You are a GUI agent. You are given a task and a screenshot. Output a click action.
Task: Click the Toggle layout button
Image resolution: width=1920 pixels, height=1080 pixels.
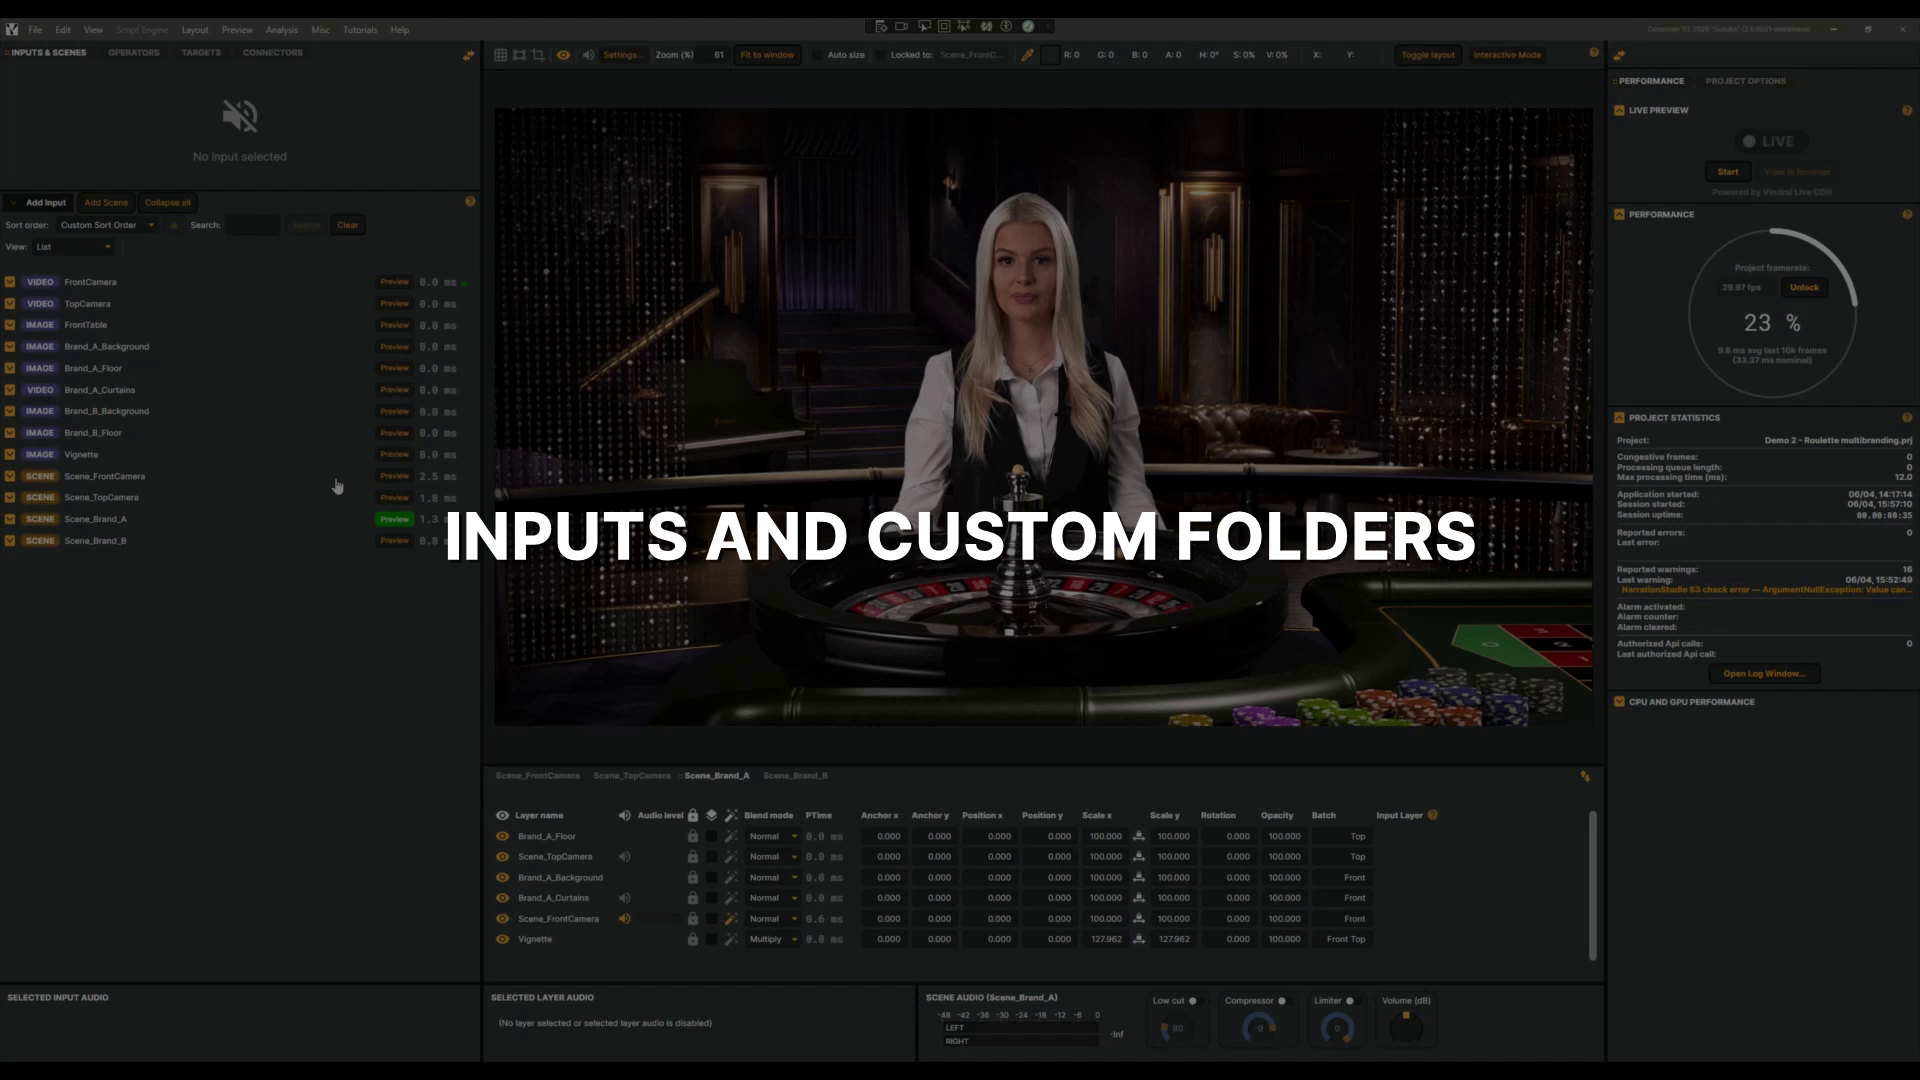coord(1428,55)
